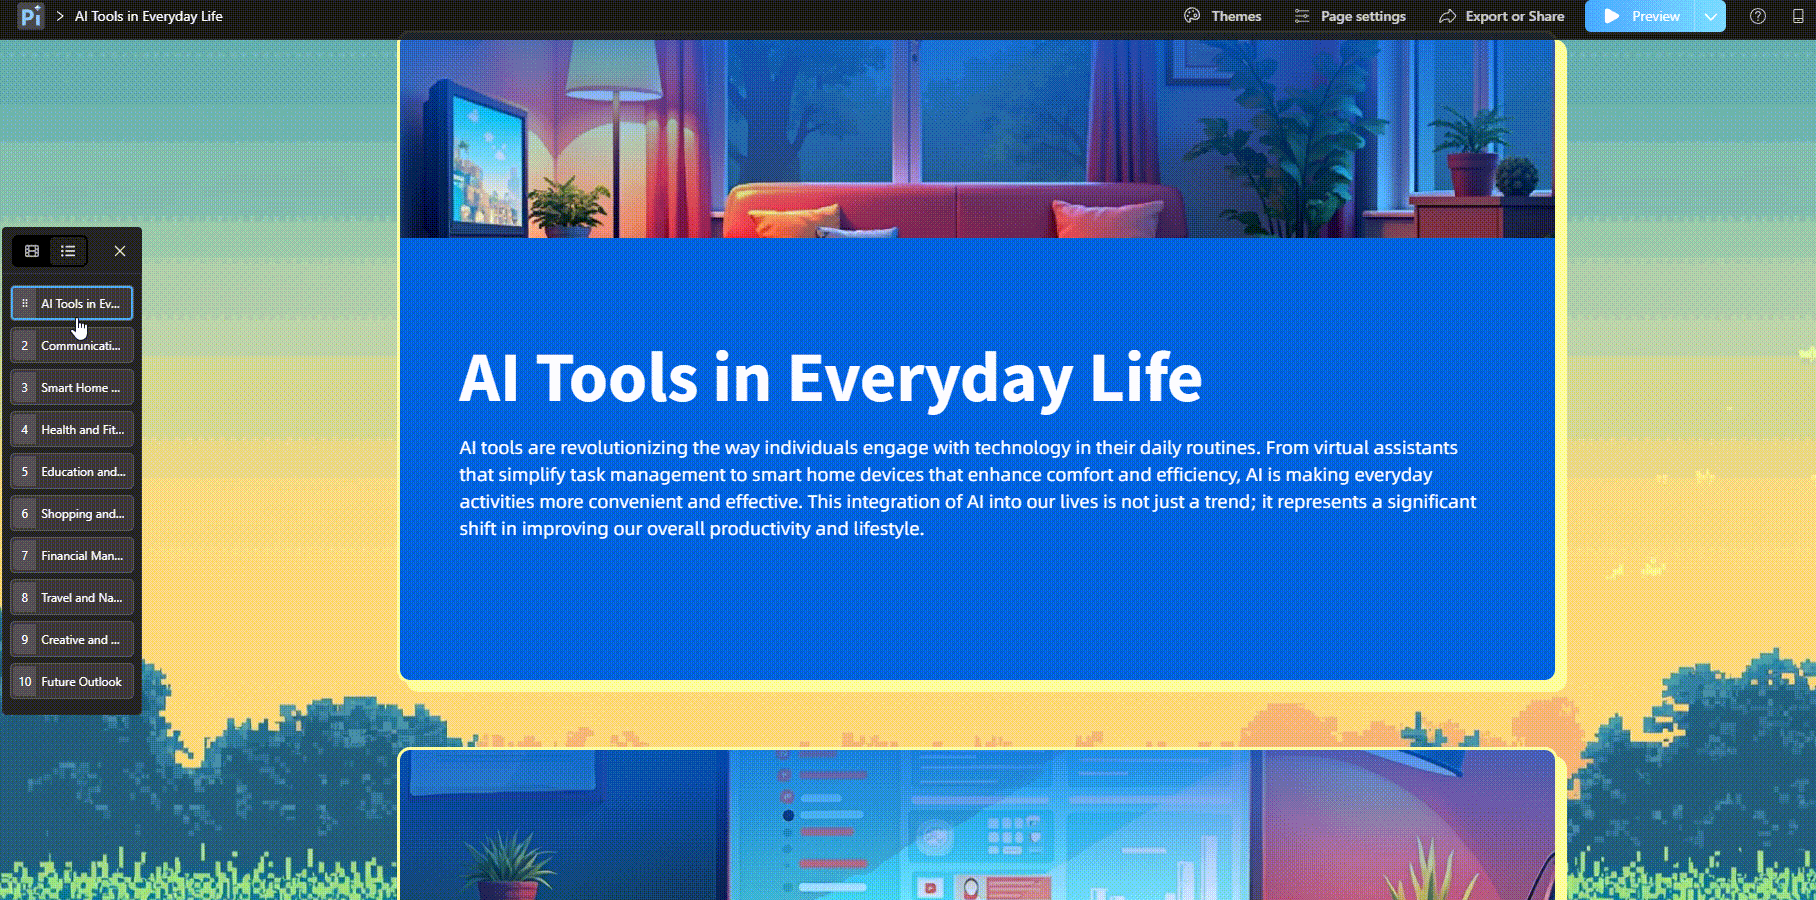Grab the drag handle on first outline card
The image size is (1816, 900).
click(x=25, y=303)
